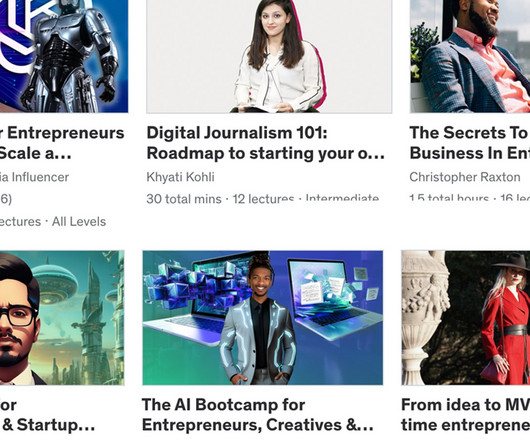Open the Digital Journalism 101 course thumbnail
Image resolution: width=530 pixels, height=442 pixels.
point(269,56)
